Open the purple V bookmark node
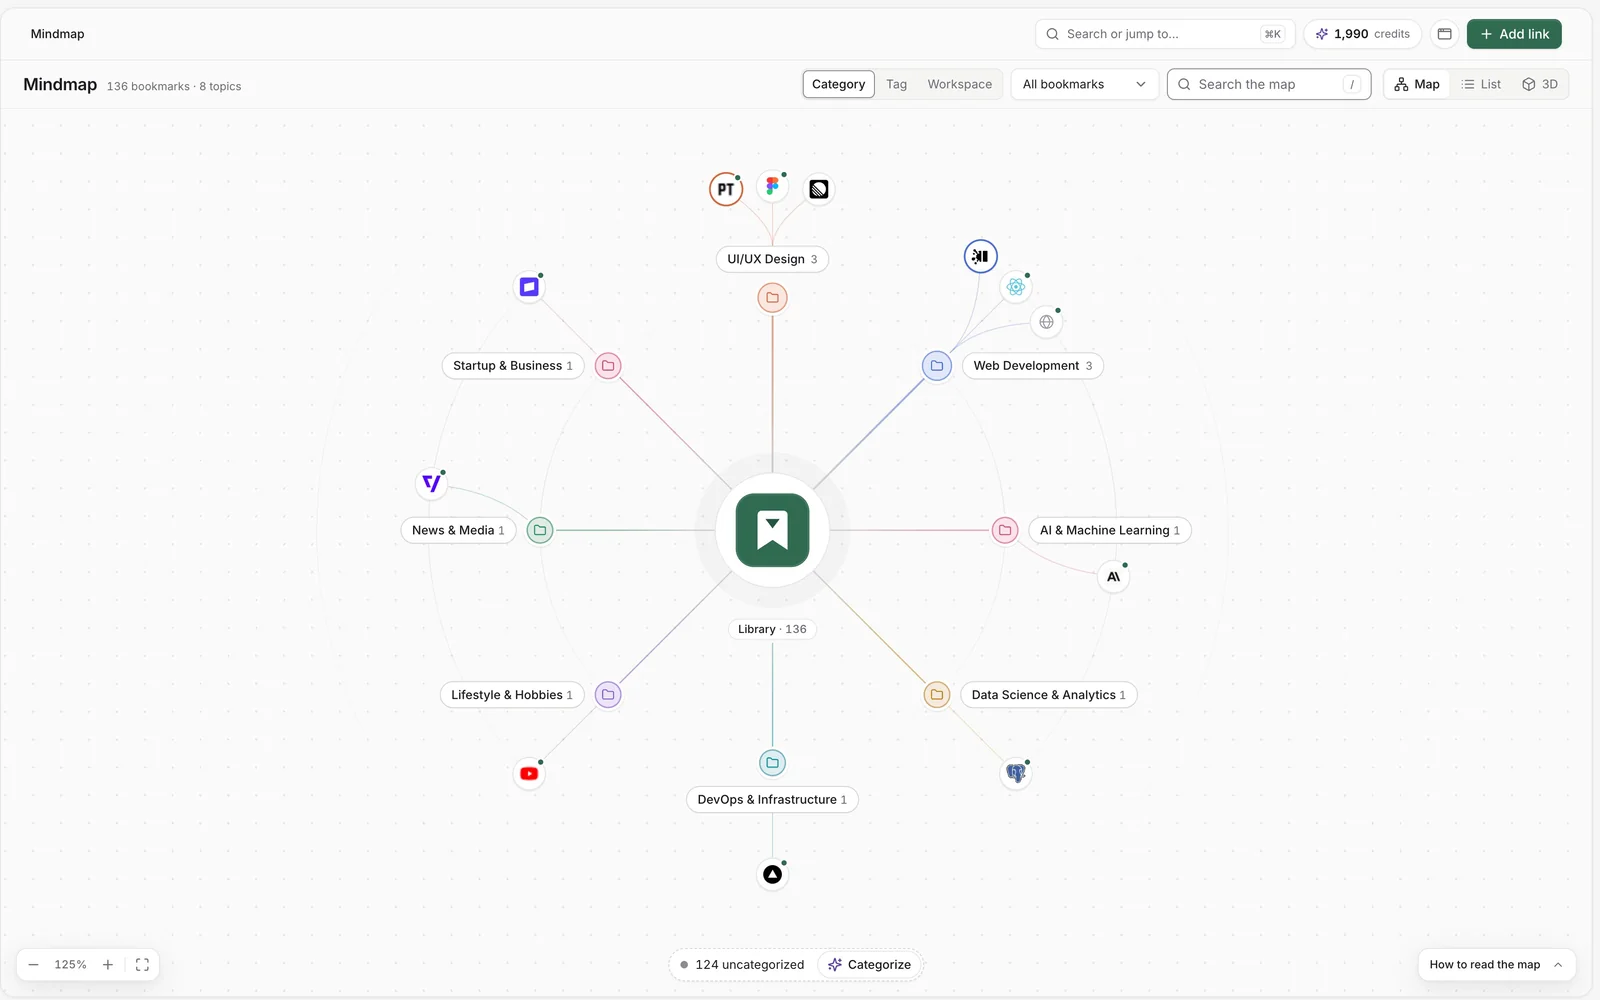The height and width of the screenshot is (1000, 1600). tap(431, 483)
